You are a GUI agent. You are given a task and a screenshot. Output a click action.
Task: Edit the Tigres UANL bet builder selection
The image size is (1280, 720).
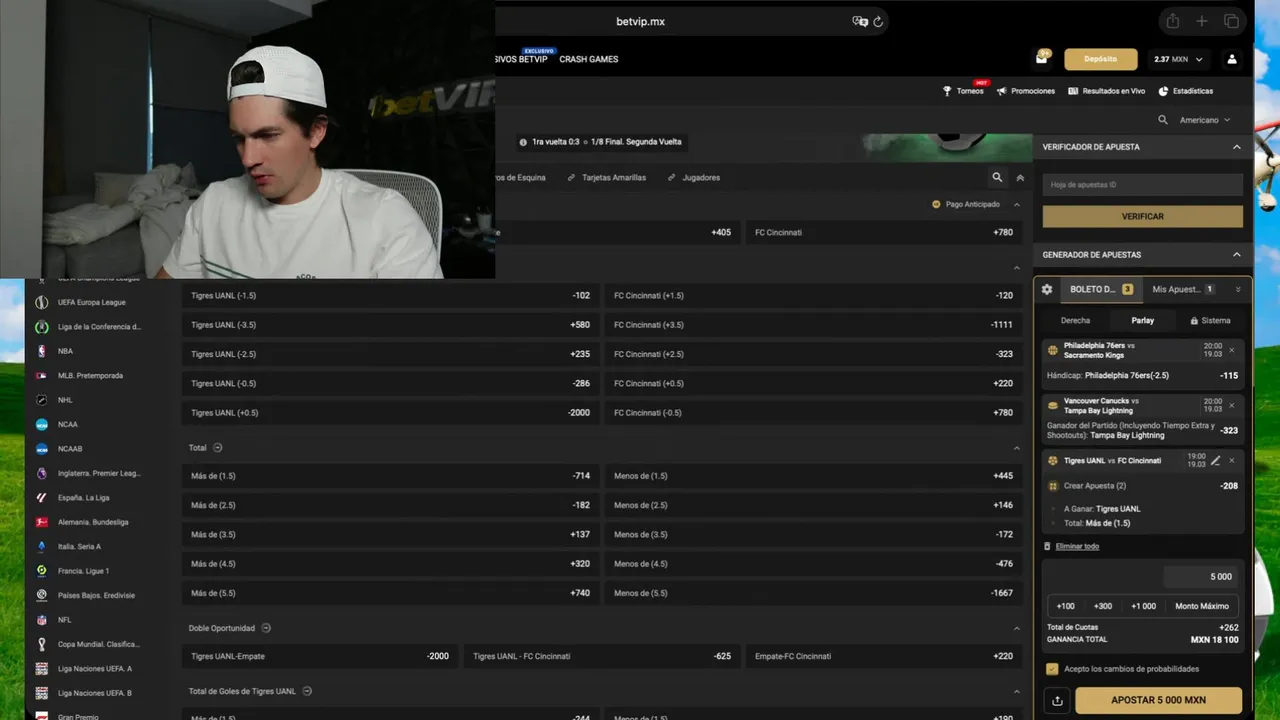point(1216,460)
